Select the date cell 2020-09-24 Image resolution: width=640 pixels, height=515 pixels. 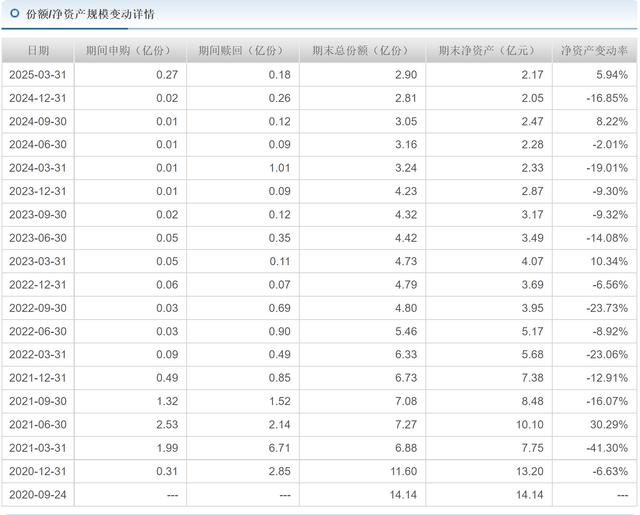38,495
